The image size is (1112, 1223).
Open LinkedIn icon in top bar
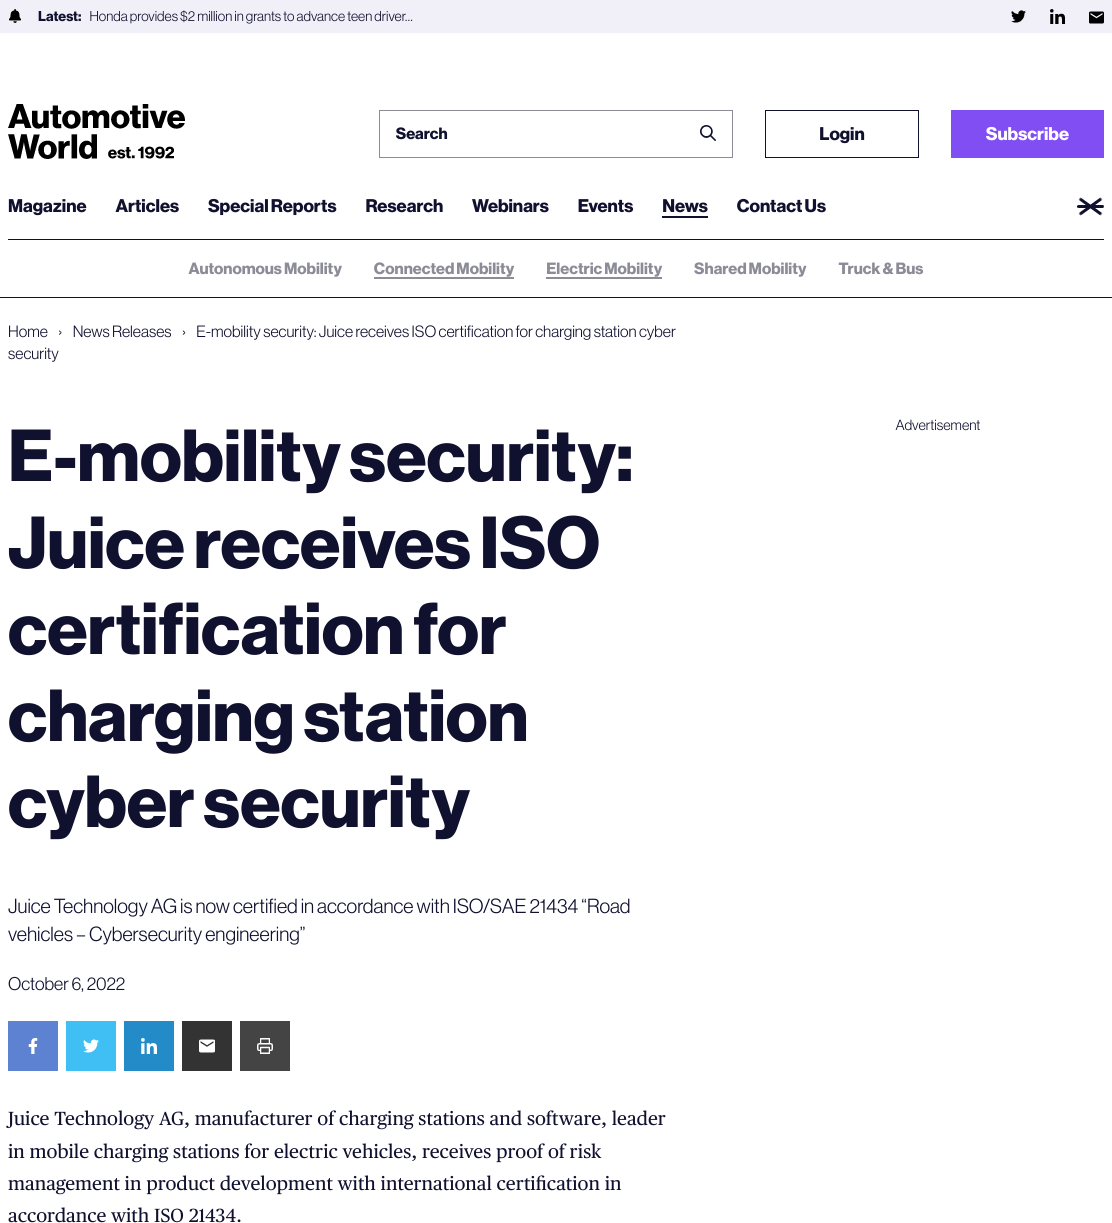point(1057,16)
